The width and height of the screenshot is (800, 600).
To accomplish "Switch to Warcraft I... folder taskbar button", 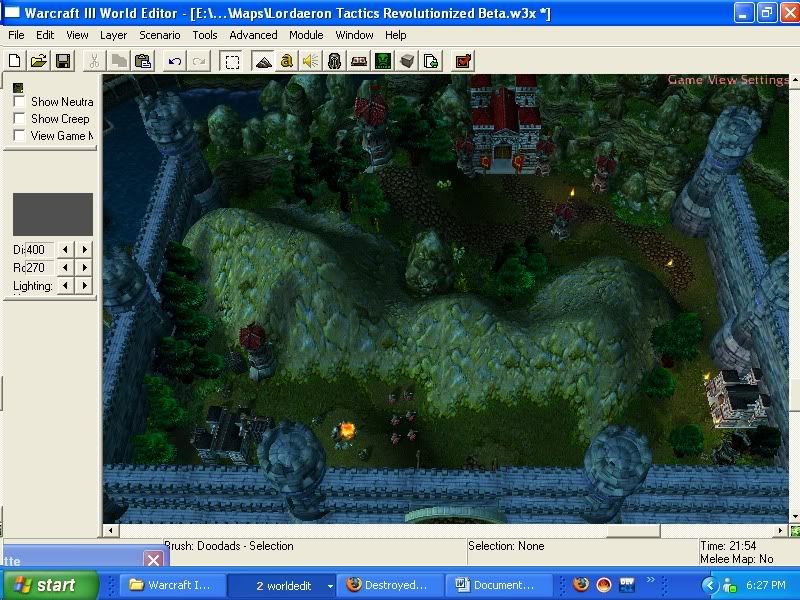I will [172, 585].
